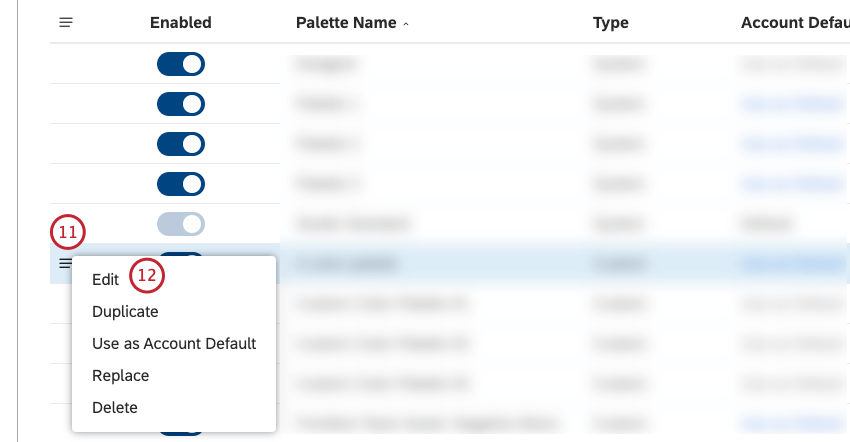Select the first row's blurred palette name
Screen dimensions: 850x442
click(327, 64)
